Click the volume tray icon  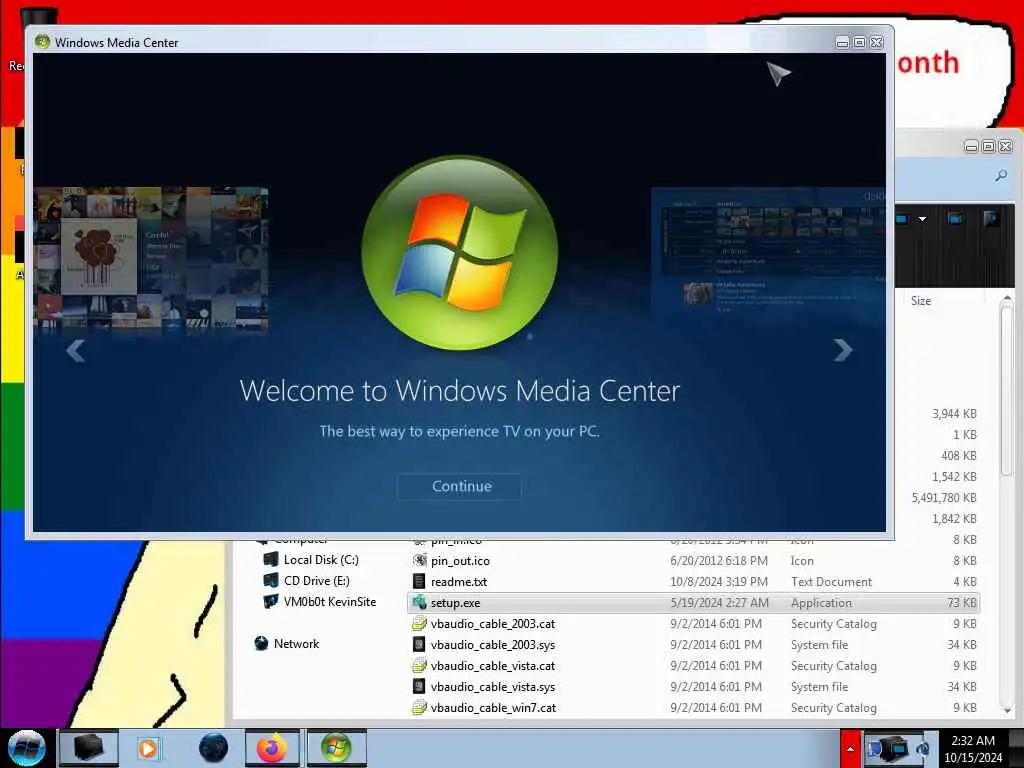(x=923, y=750)
